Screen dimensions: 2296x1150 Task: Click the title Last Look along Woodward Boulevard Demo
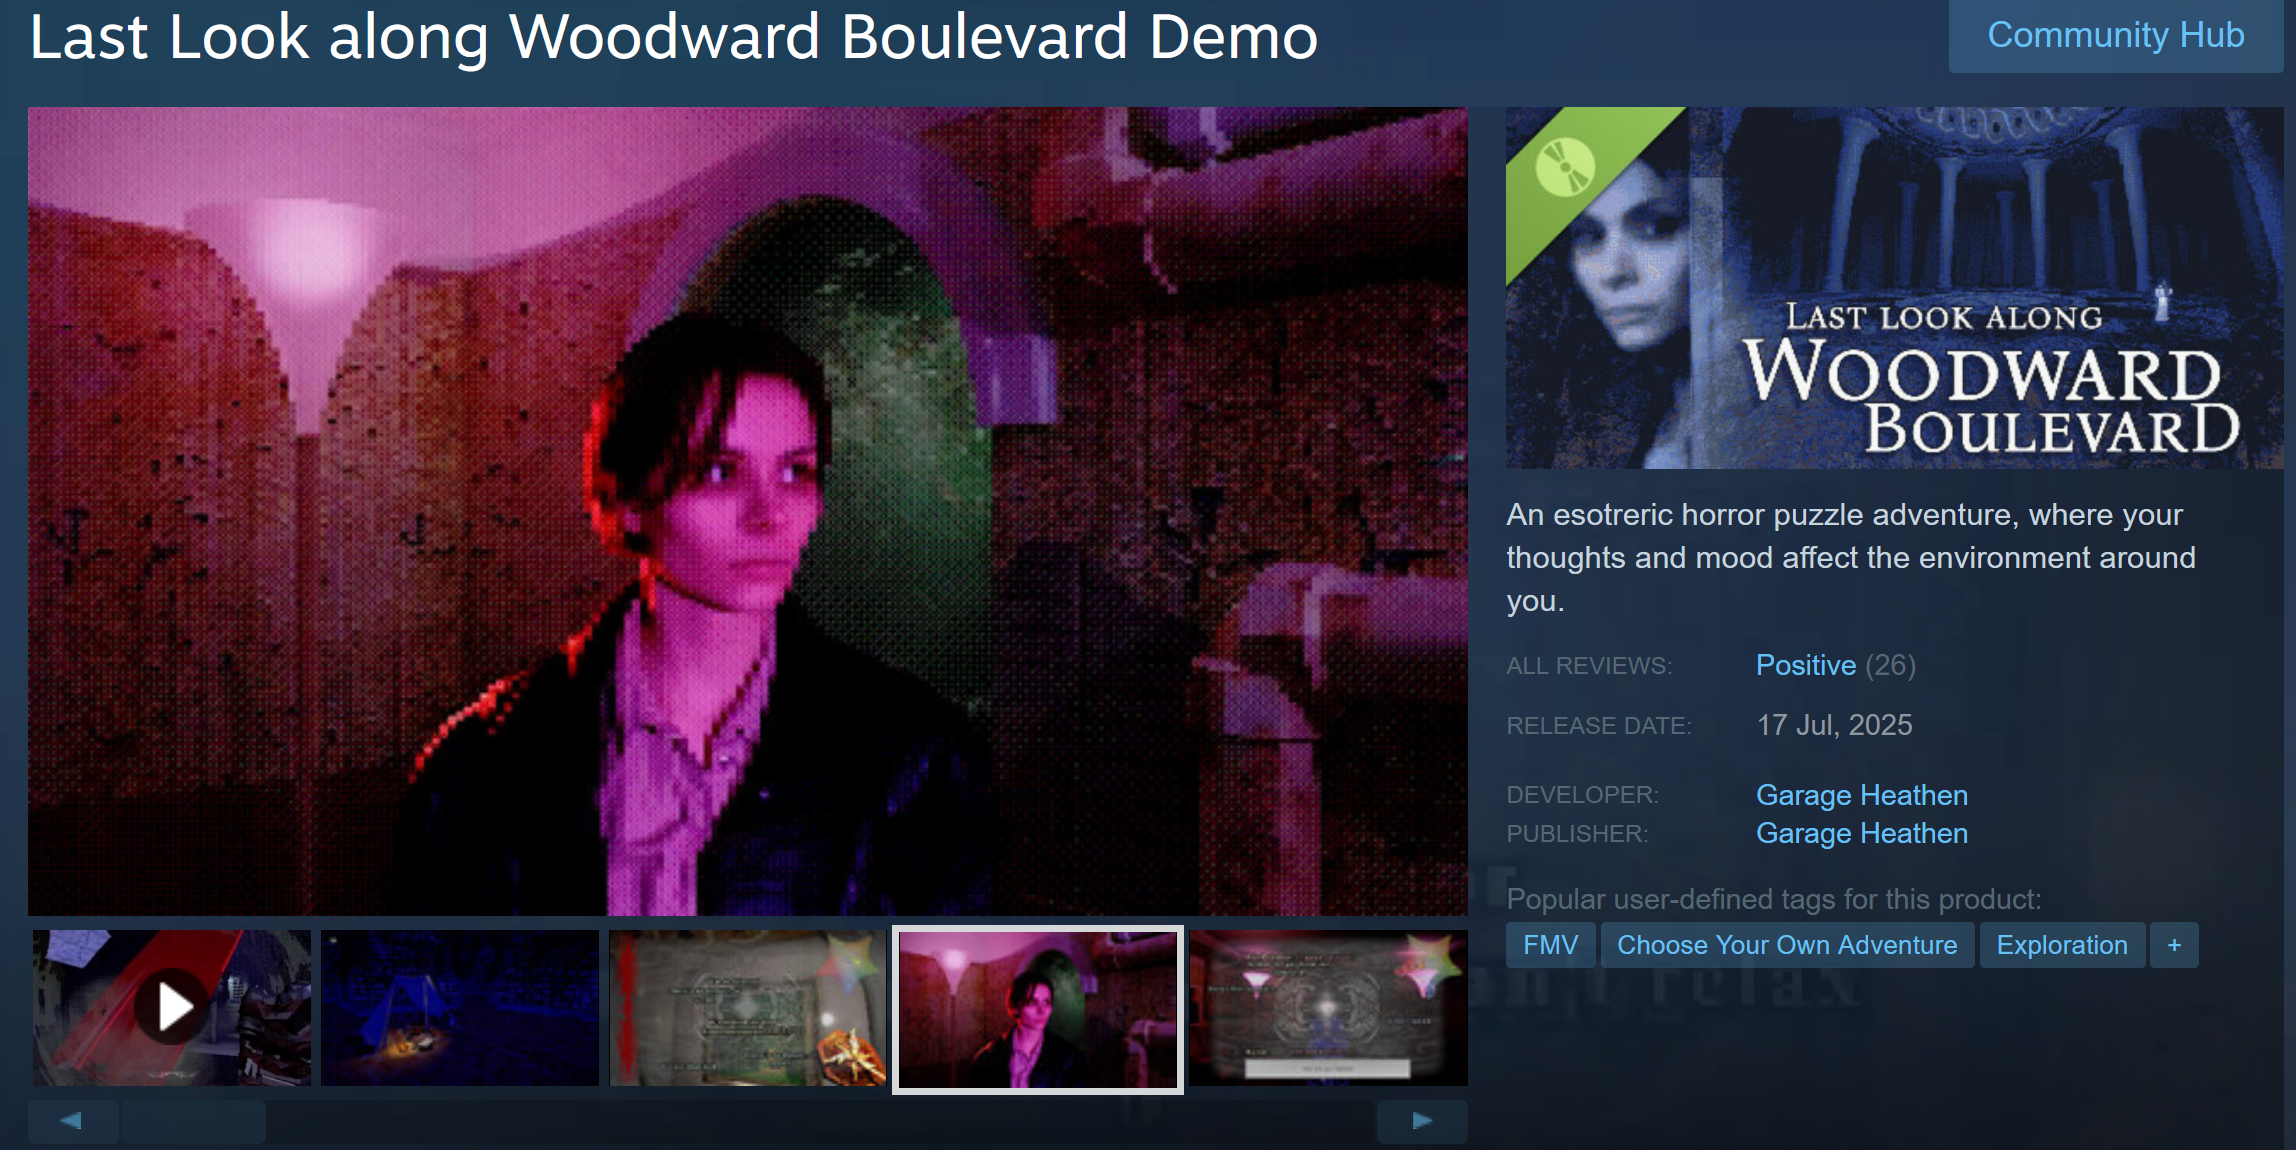point(673,38)
